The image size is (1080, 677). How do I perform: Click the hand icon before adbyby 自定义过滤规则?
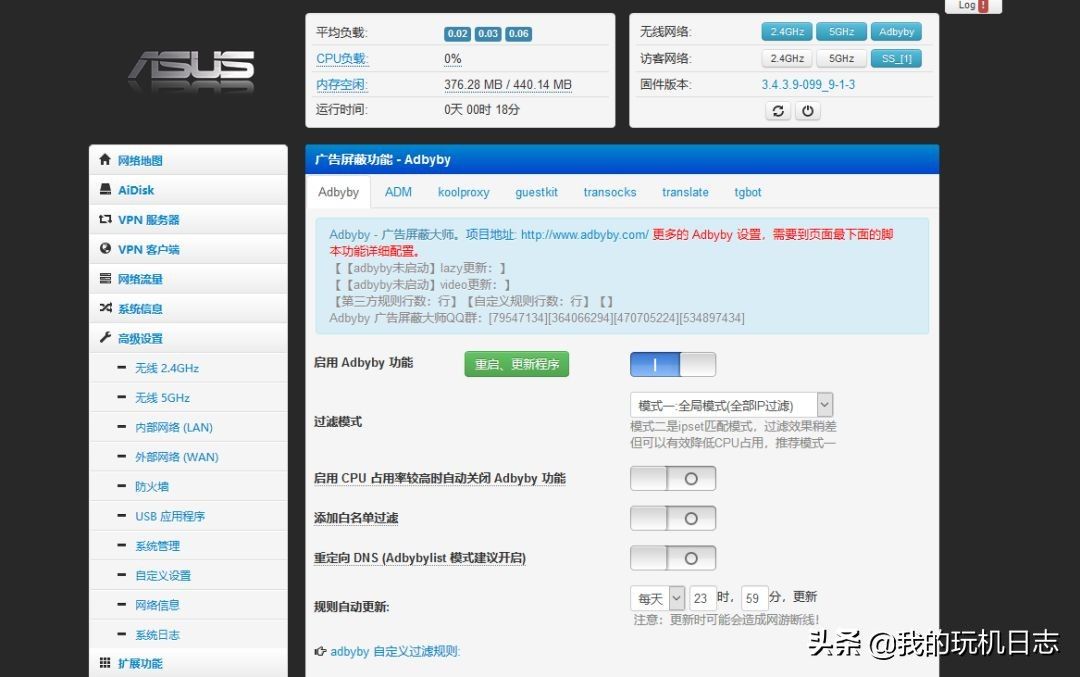click(x=320, y=651)
